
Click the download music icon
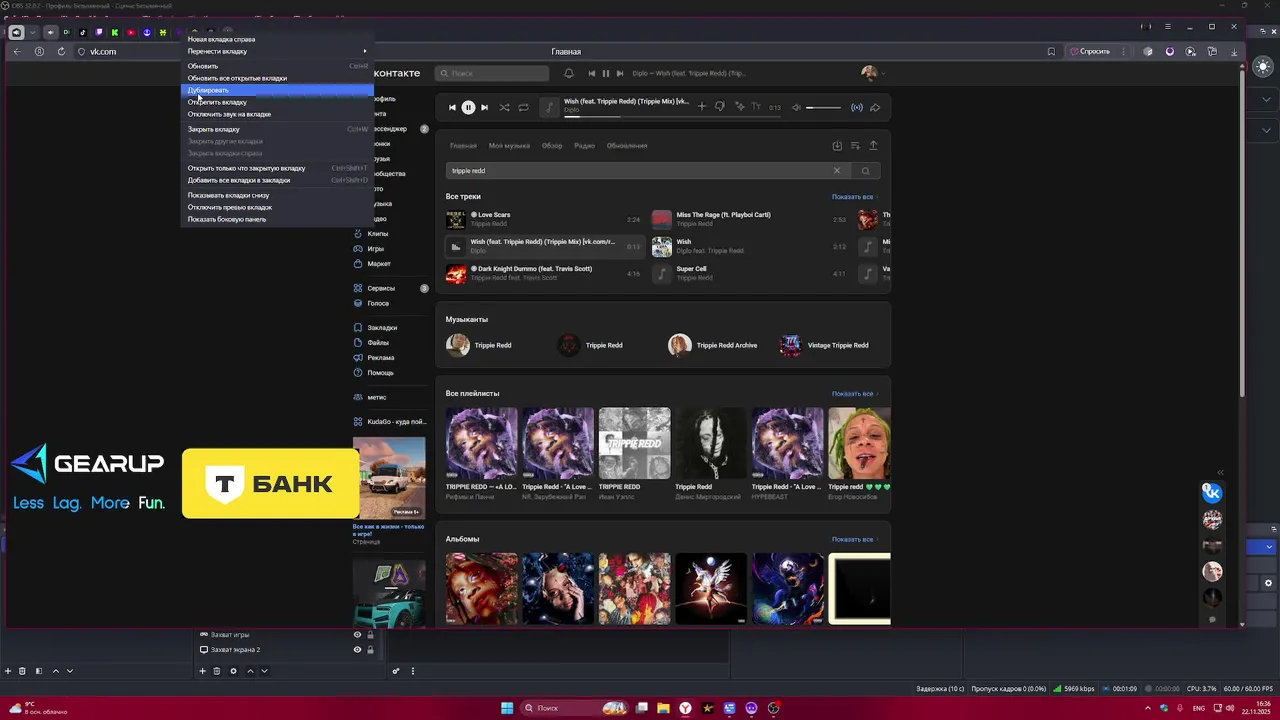pos(837,146)
